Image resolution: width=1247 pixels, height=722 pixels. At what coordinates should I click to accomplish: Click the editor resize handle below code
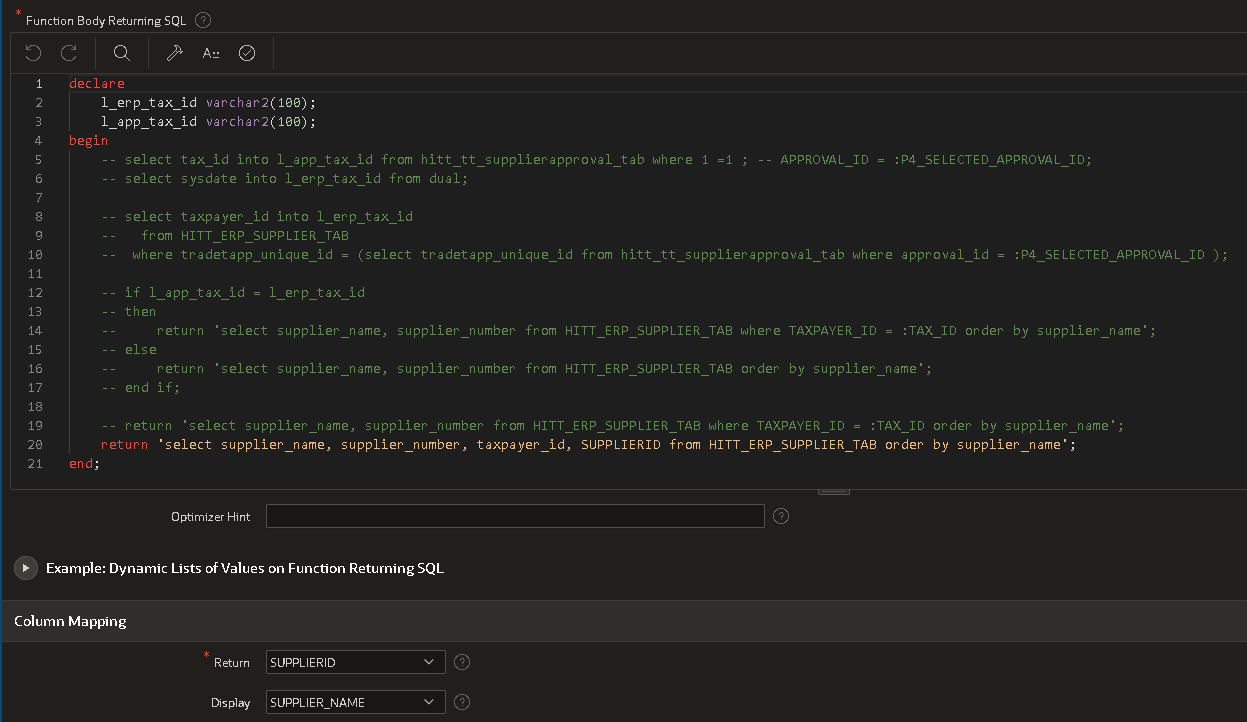834,491
